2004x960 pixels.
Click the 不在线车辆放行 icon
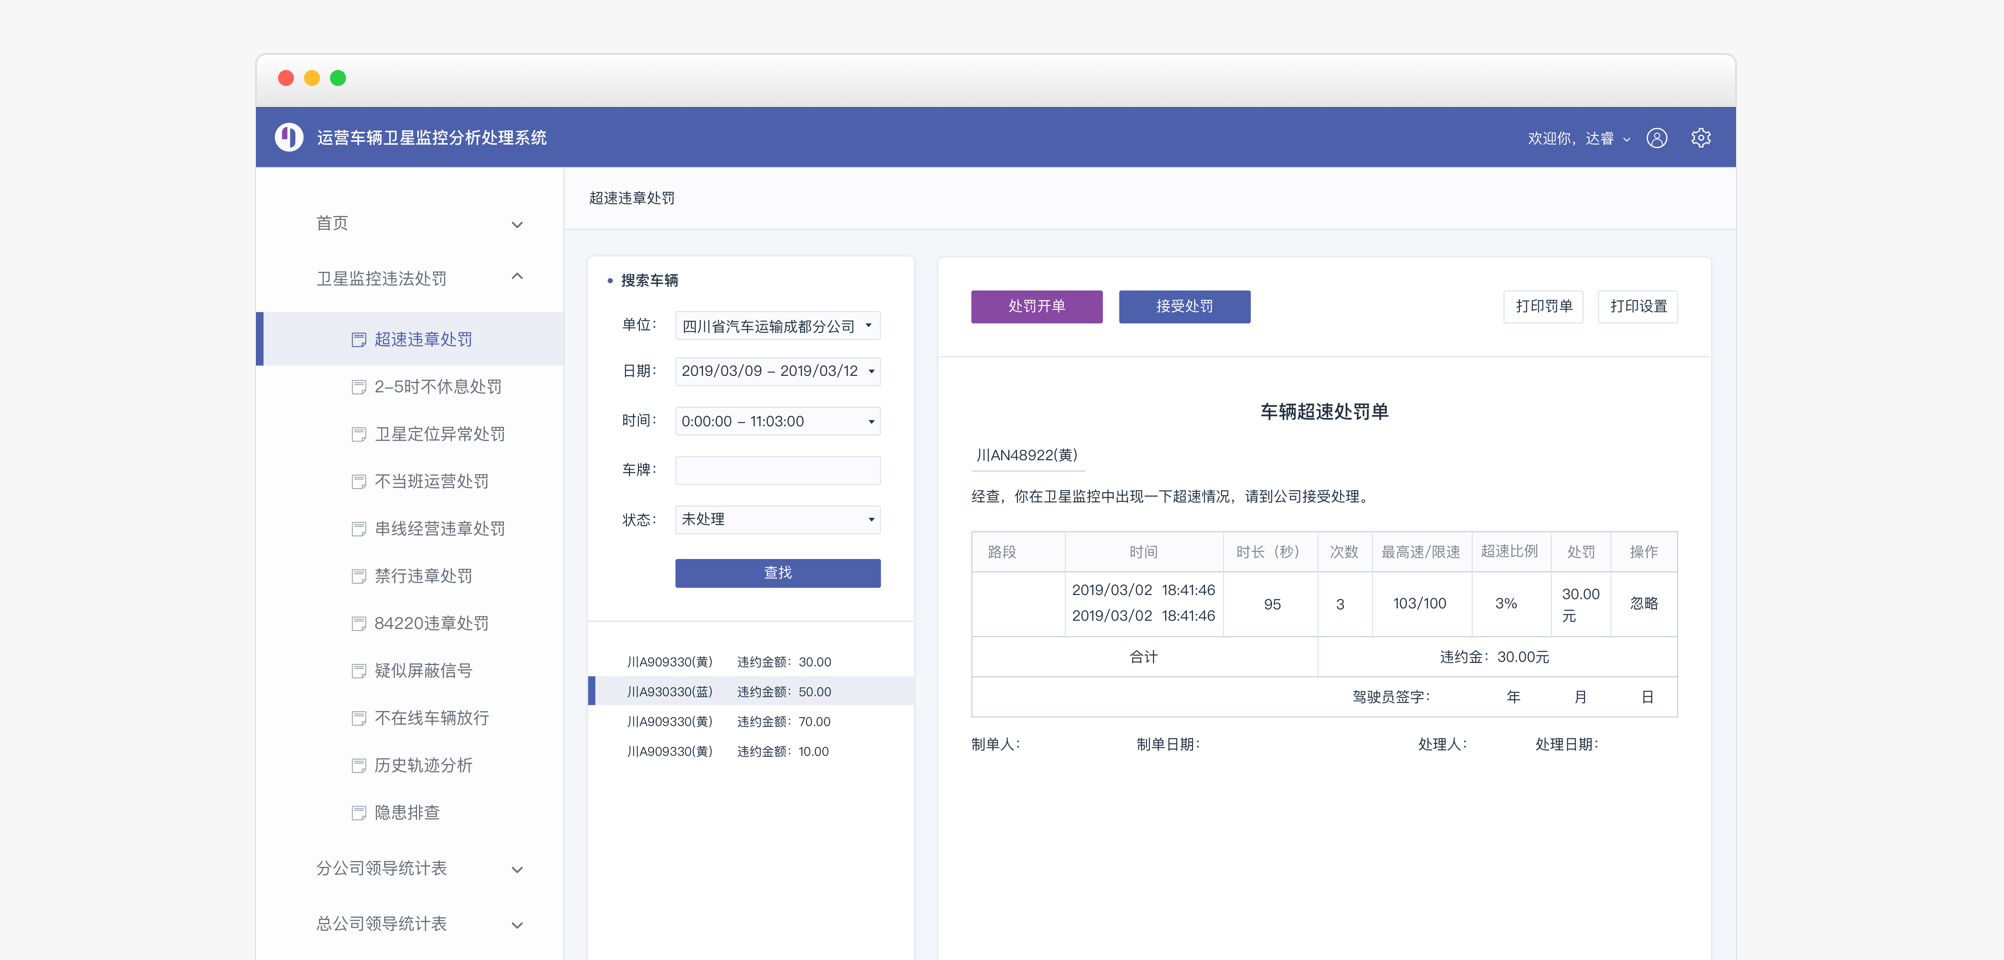click(x=359, y=717)
